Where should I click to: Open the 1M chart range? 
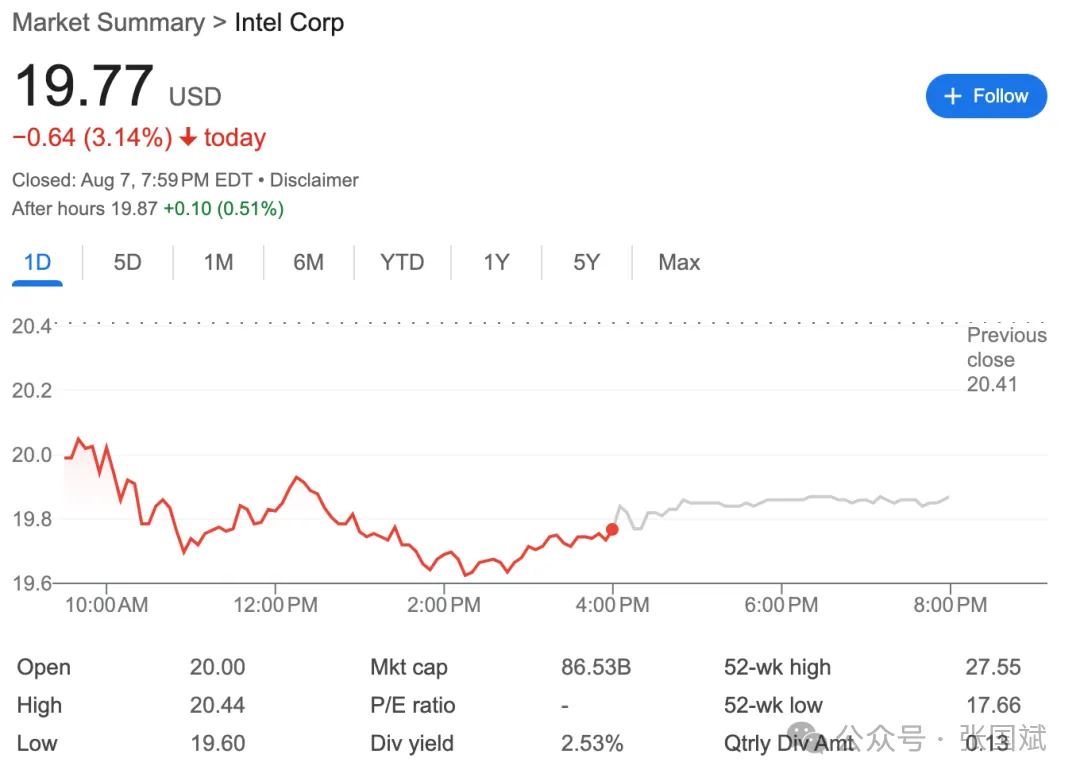tap(218, 263)
